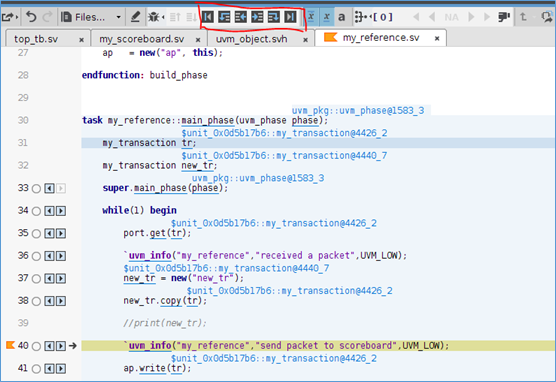
Task: Toggle breakpoint circle on line 41
Action: 36,369
